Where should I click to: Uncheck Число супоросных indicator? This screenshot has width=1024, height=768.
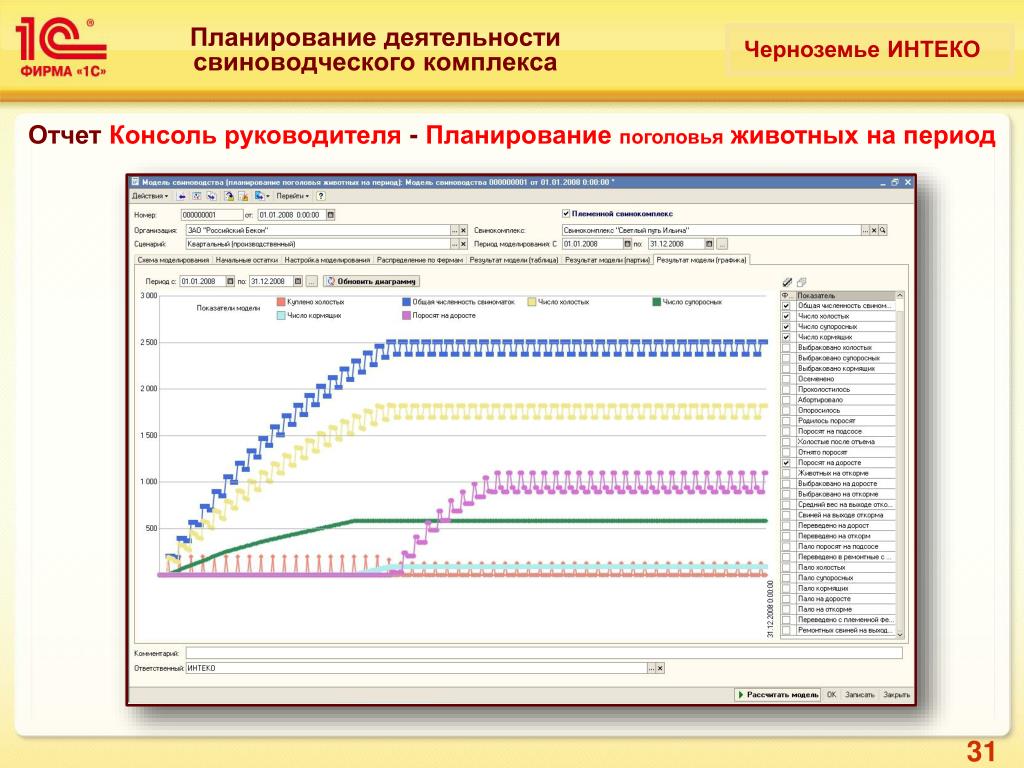point(786,327)
